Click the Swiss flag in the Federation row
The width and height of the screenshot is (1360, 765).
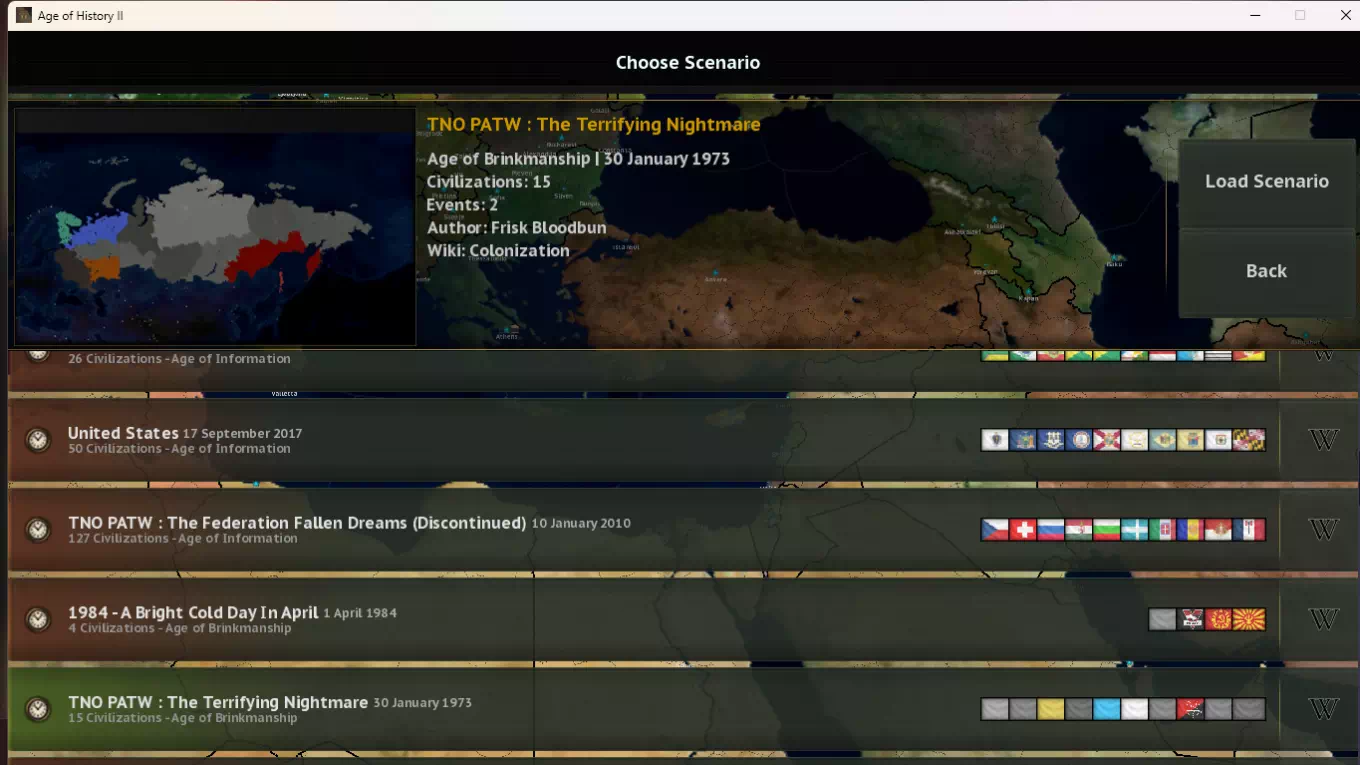pyautogui.click(x=1023, y=530)
